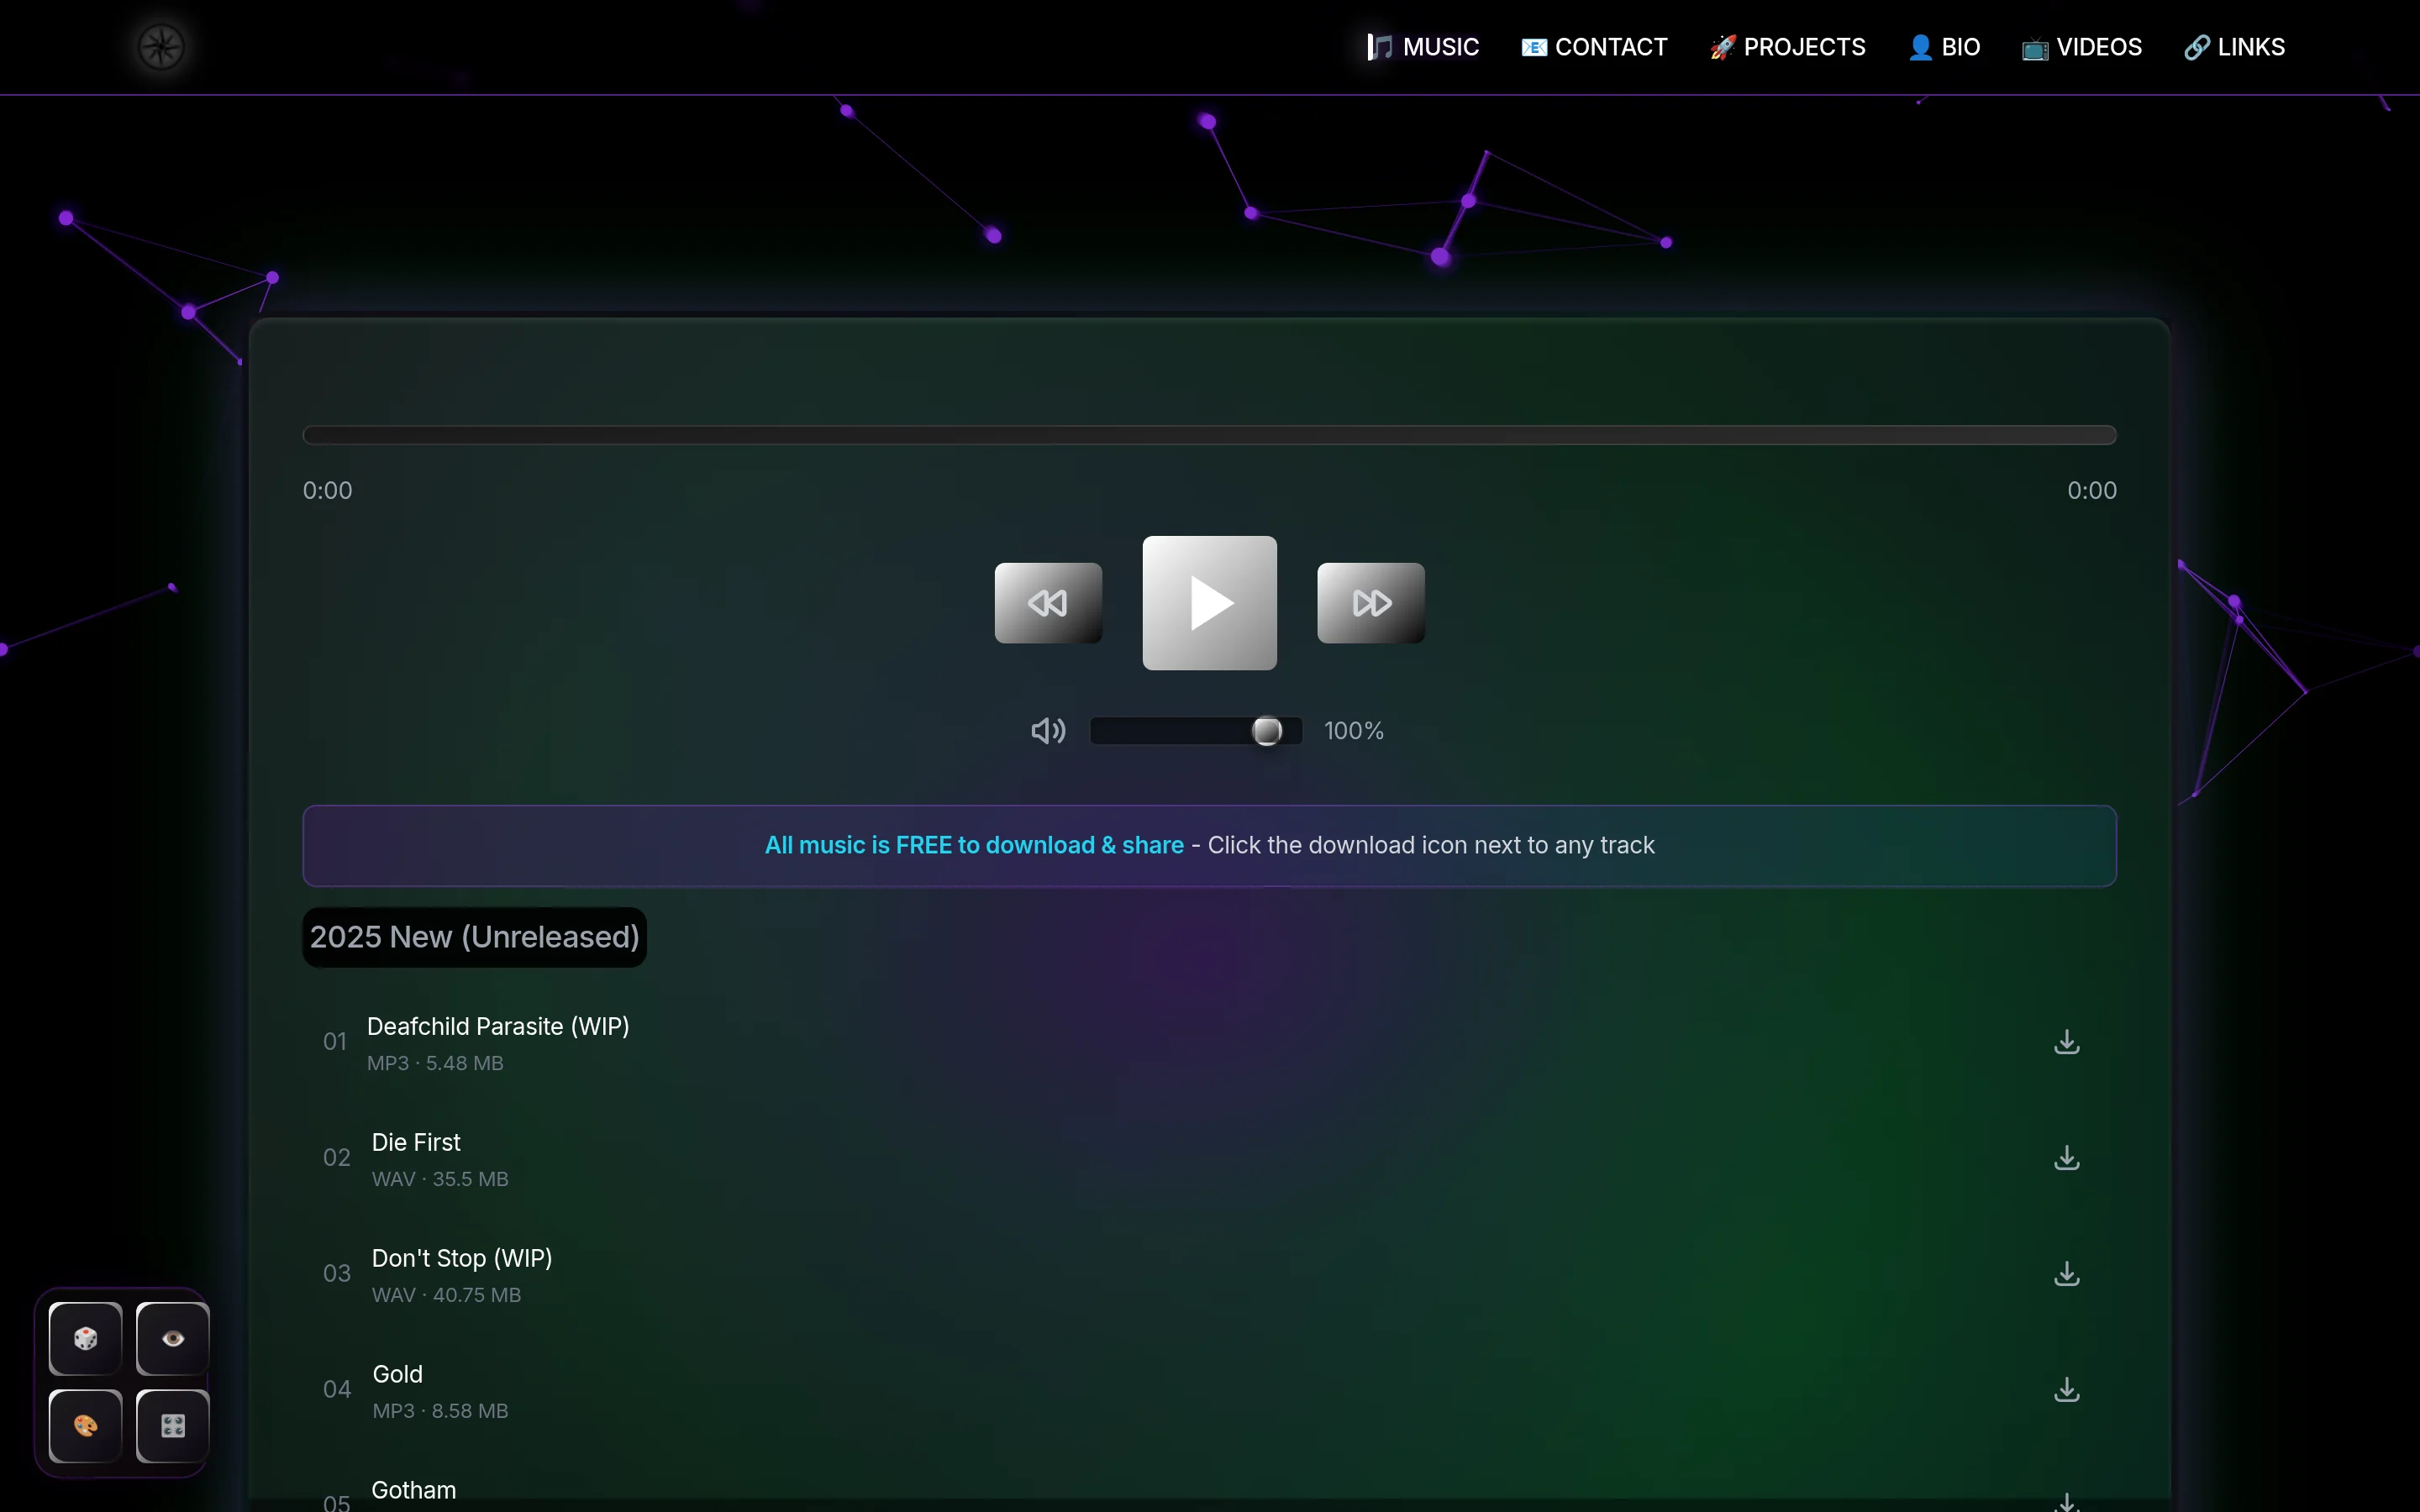Download the "Don't Stop (WIP)" track
Viewport: 2420px width, 1512px height.
2066,1273
